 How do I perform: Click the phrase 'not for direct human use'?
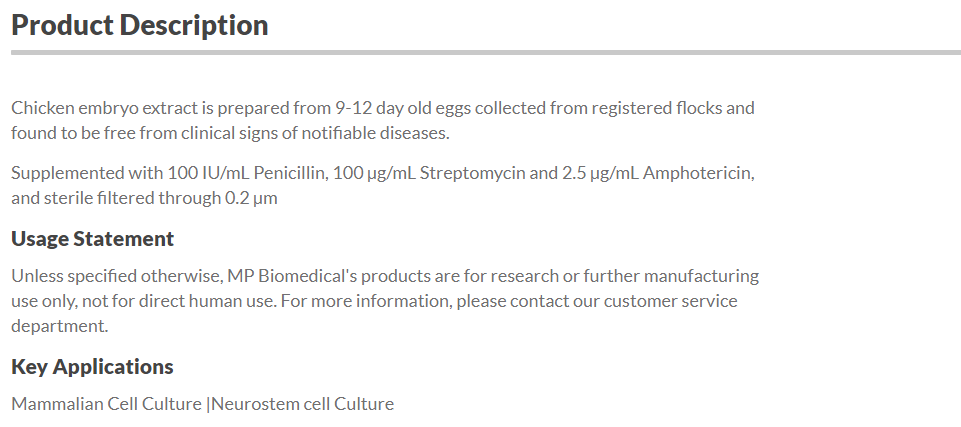(x=178, y=301)
